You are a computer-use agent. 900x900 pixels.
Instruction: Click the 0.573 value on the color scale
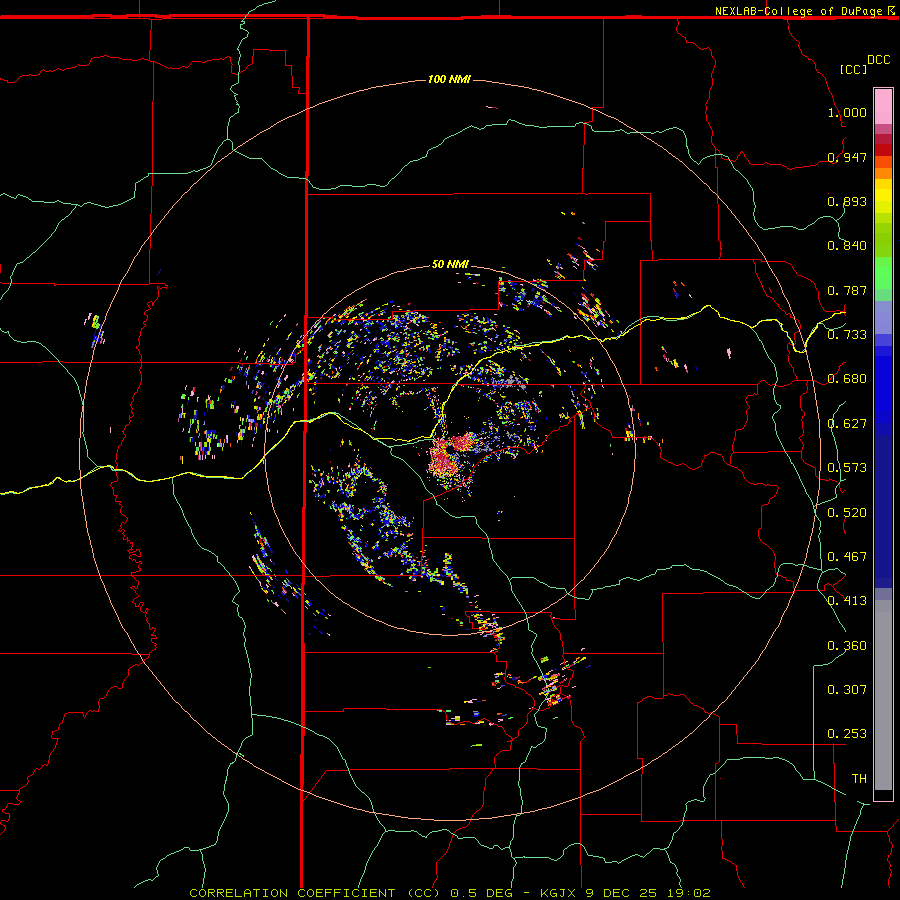tap(847, 468)
